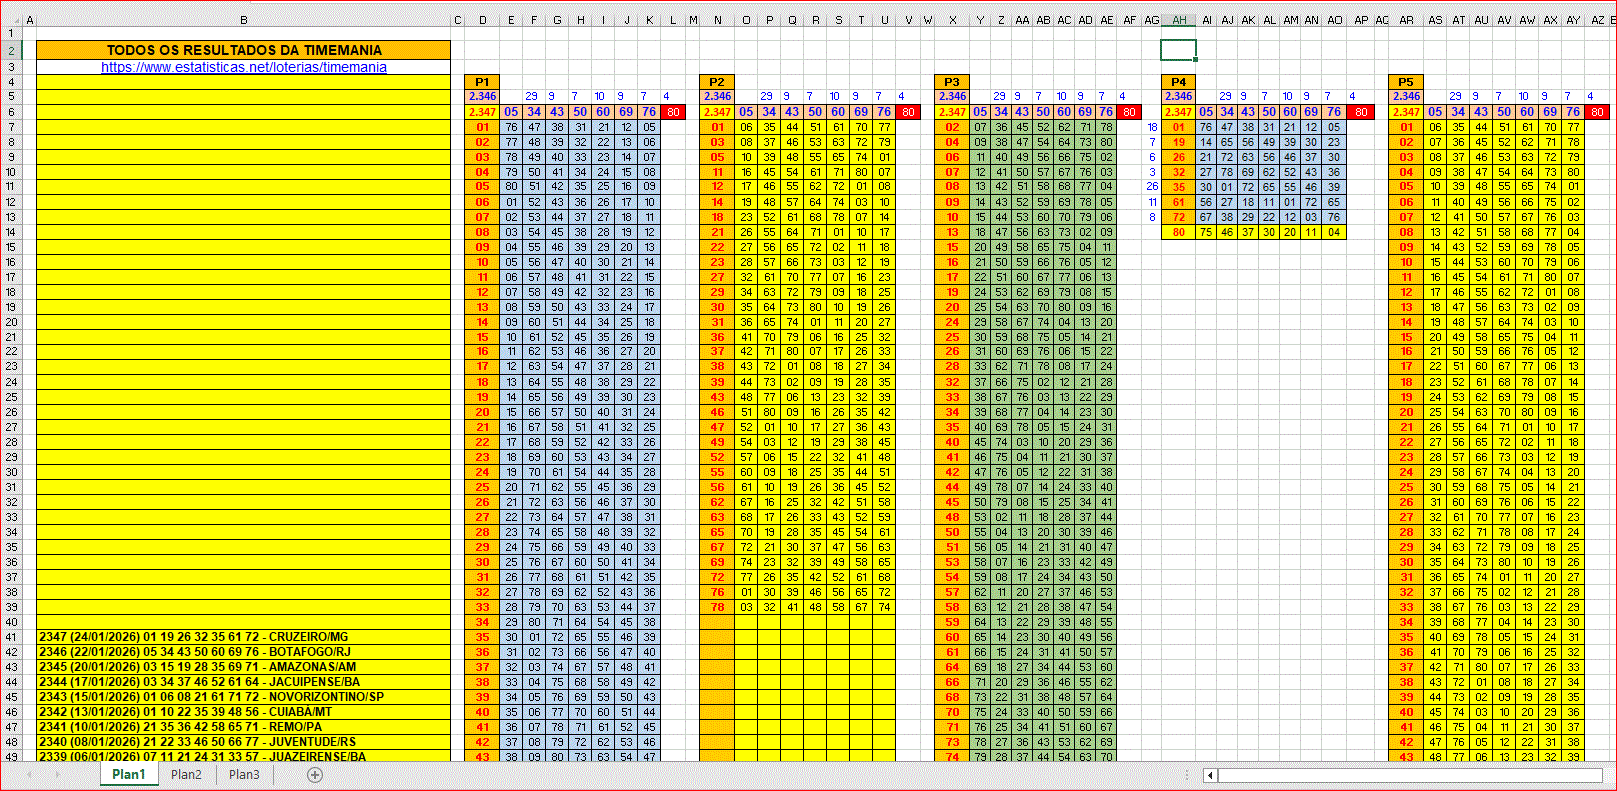Add a new sheet with plus button

[315, 775]
